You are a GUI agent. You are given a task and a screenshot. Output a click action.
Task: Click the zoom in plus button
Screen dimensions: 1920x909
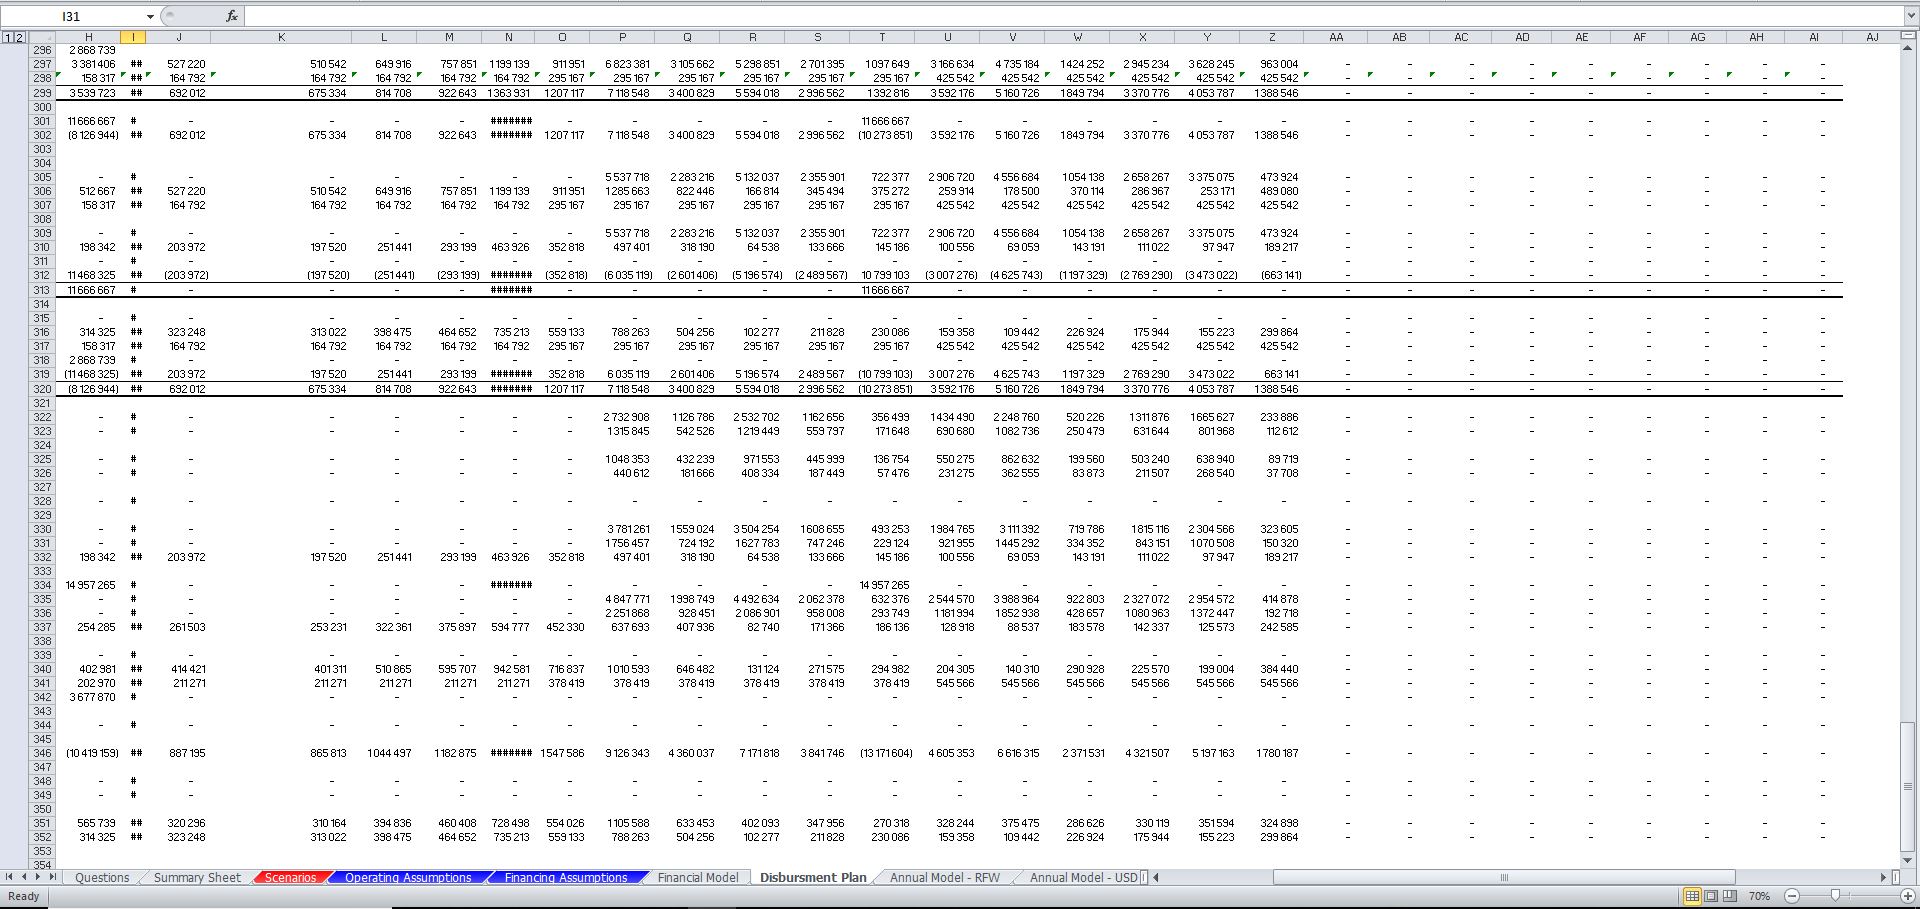point(1907,896)
